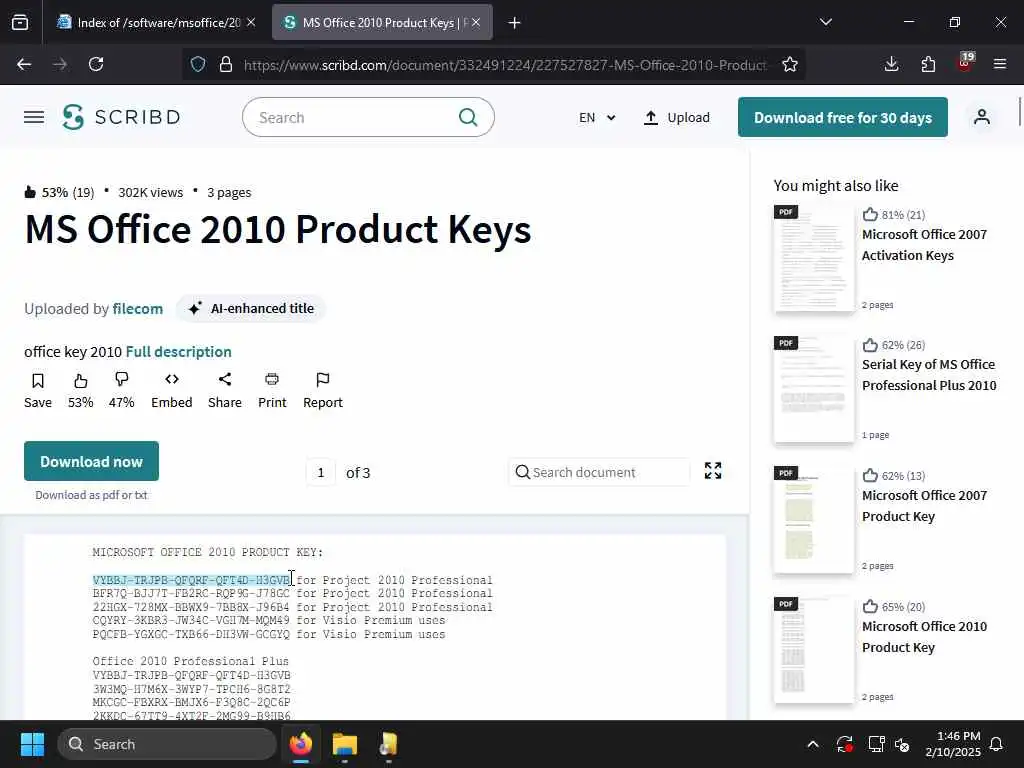Image resolution: width=1024 pixels, height=768 pixels.
Task: Click the page number box showing 1
Action: tap(321, 472)
